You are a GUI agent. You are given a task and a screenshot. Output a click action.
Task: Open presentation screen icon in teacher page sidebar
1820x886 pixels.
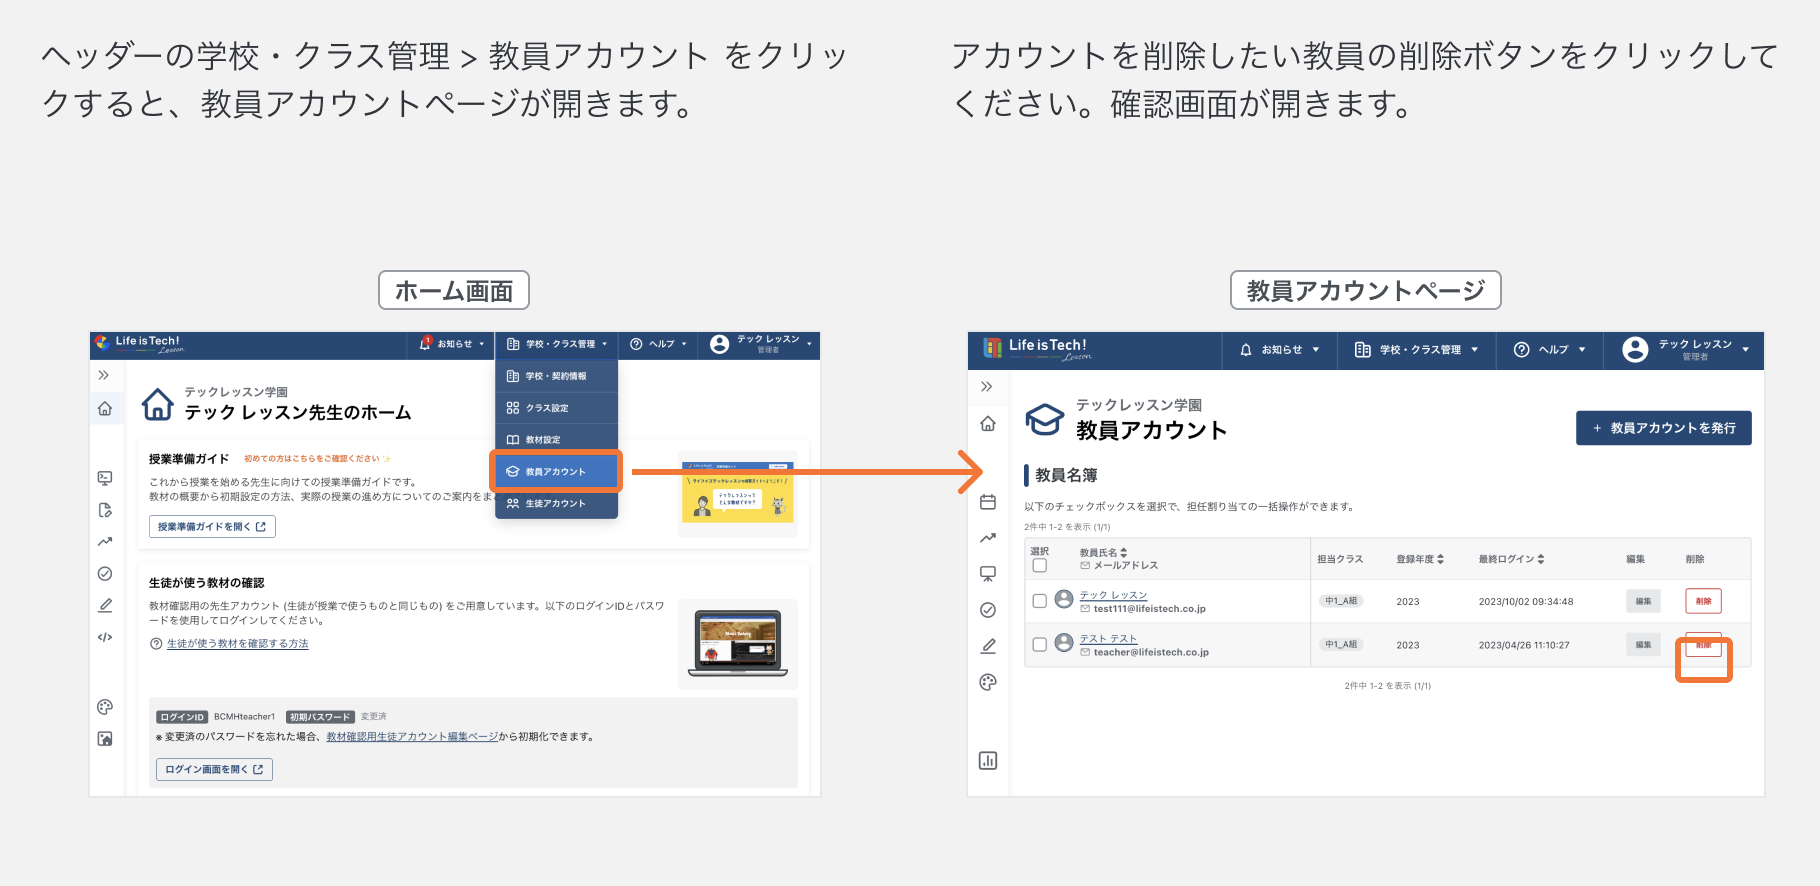click(988, 574)
